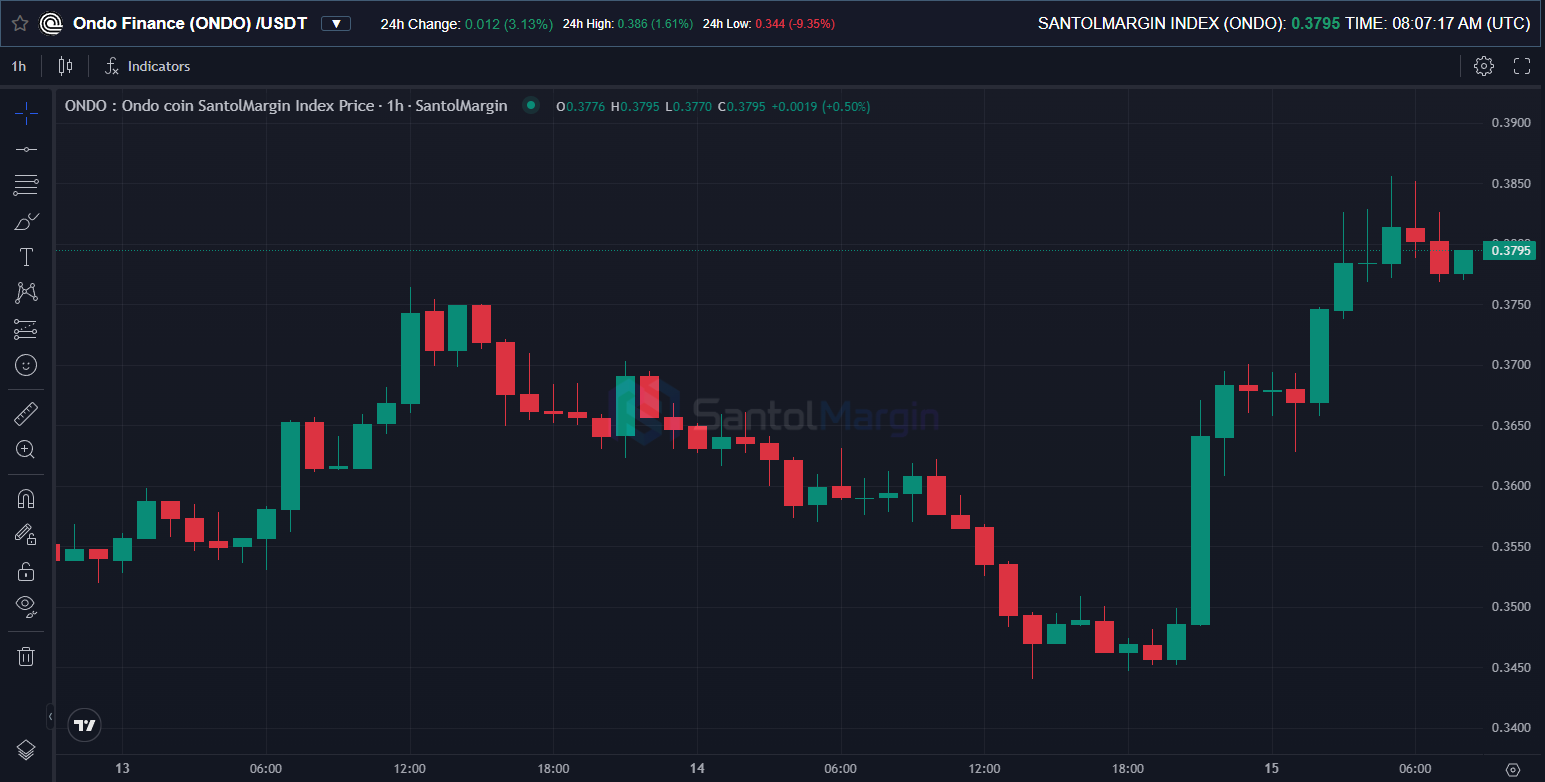Click the TIME 08:07:17 AM (UTC) text
The height and width of the screenshot is (782, 1545).
pyautogui.click(x=1437, y=23)
